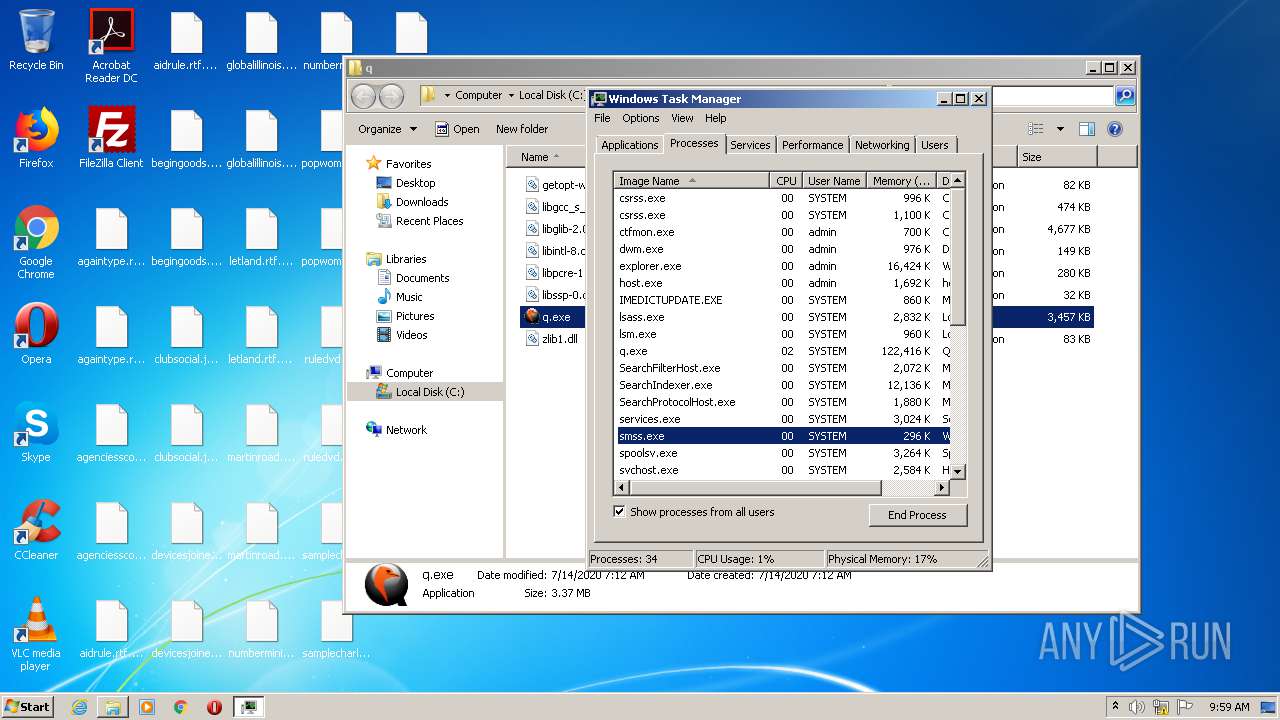Viewport: 1280px width, 720px height.
Task: Click Open in Explorer toolbar
Action: [457, 129]
